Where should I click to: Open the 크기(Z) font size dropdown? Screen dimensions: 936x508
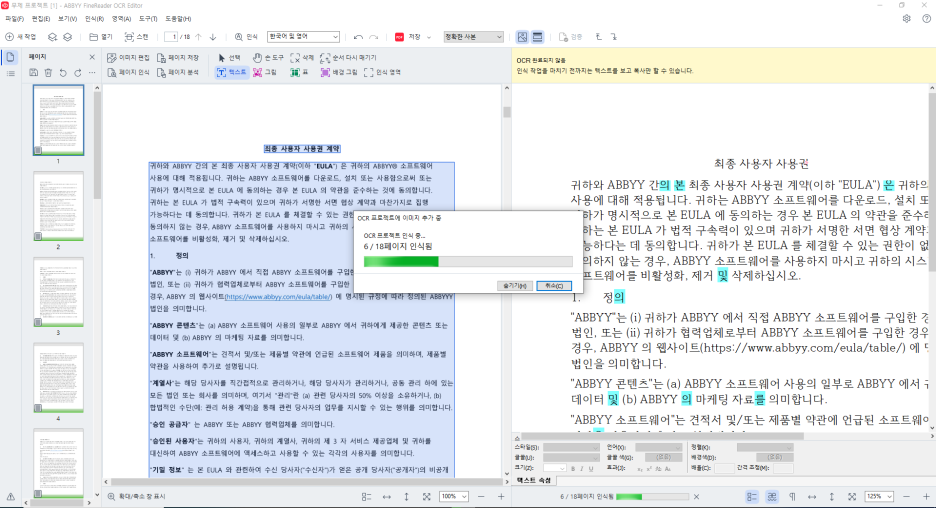click(x=555, y=469)
